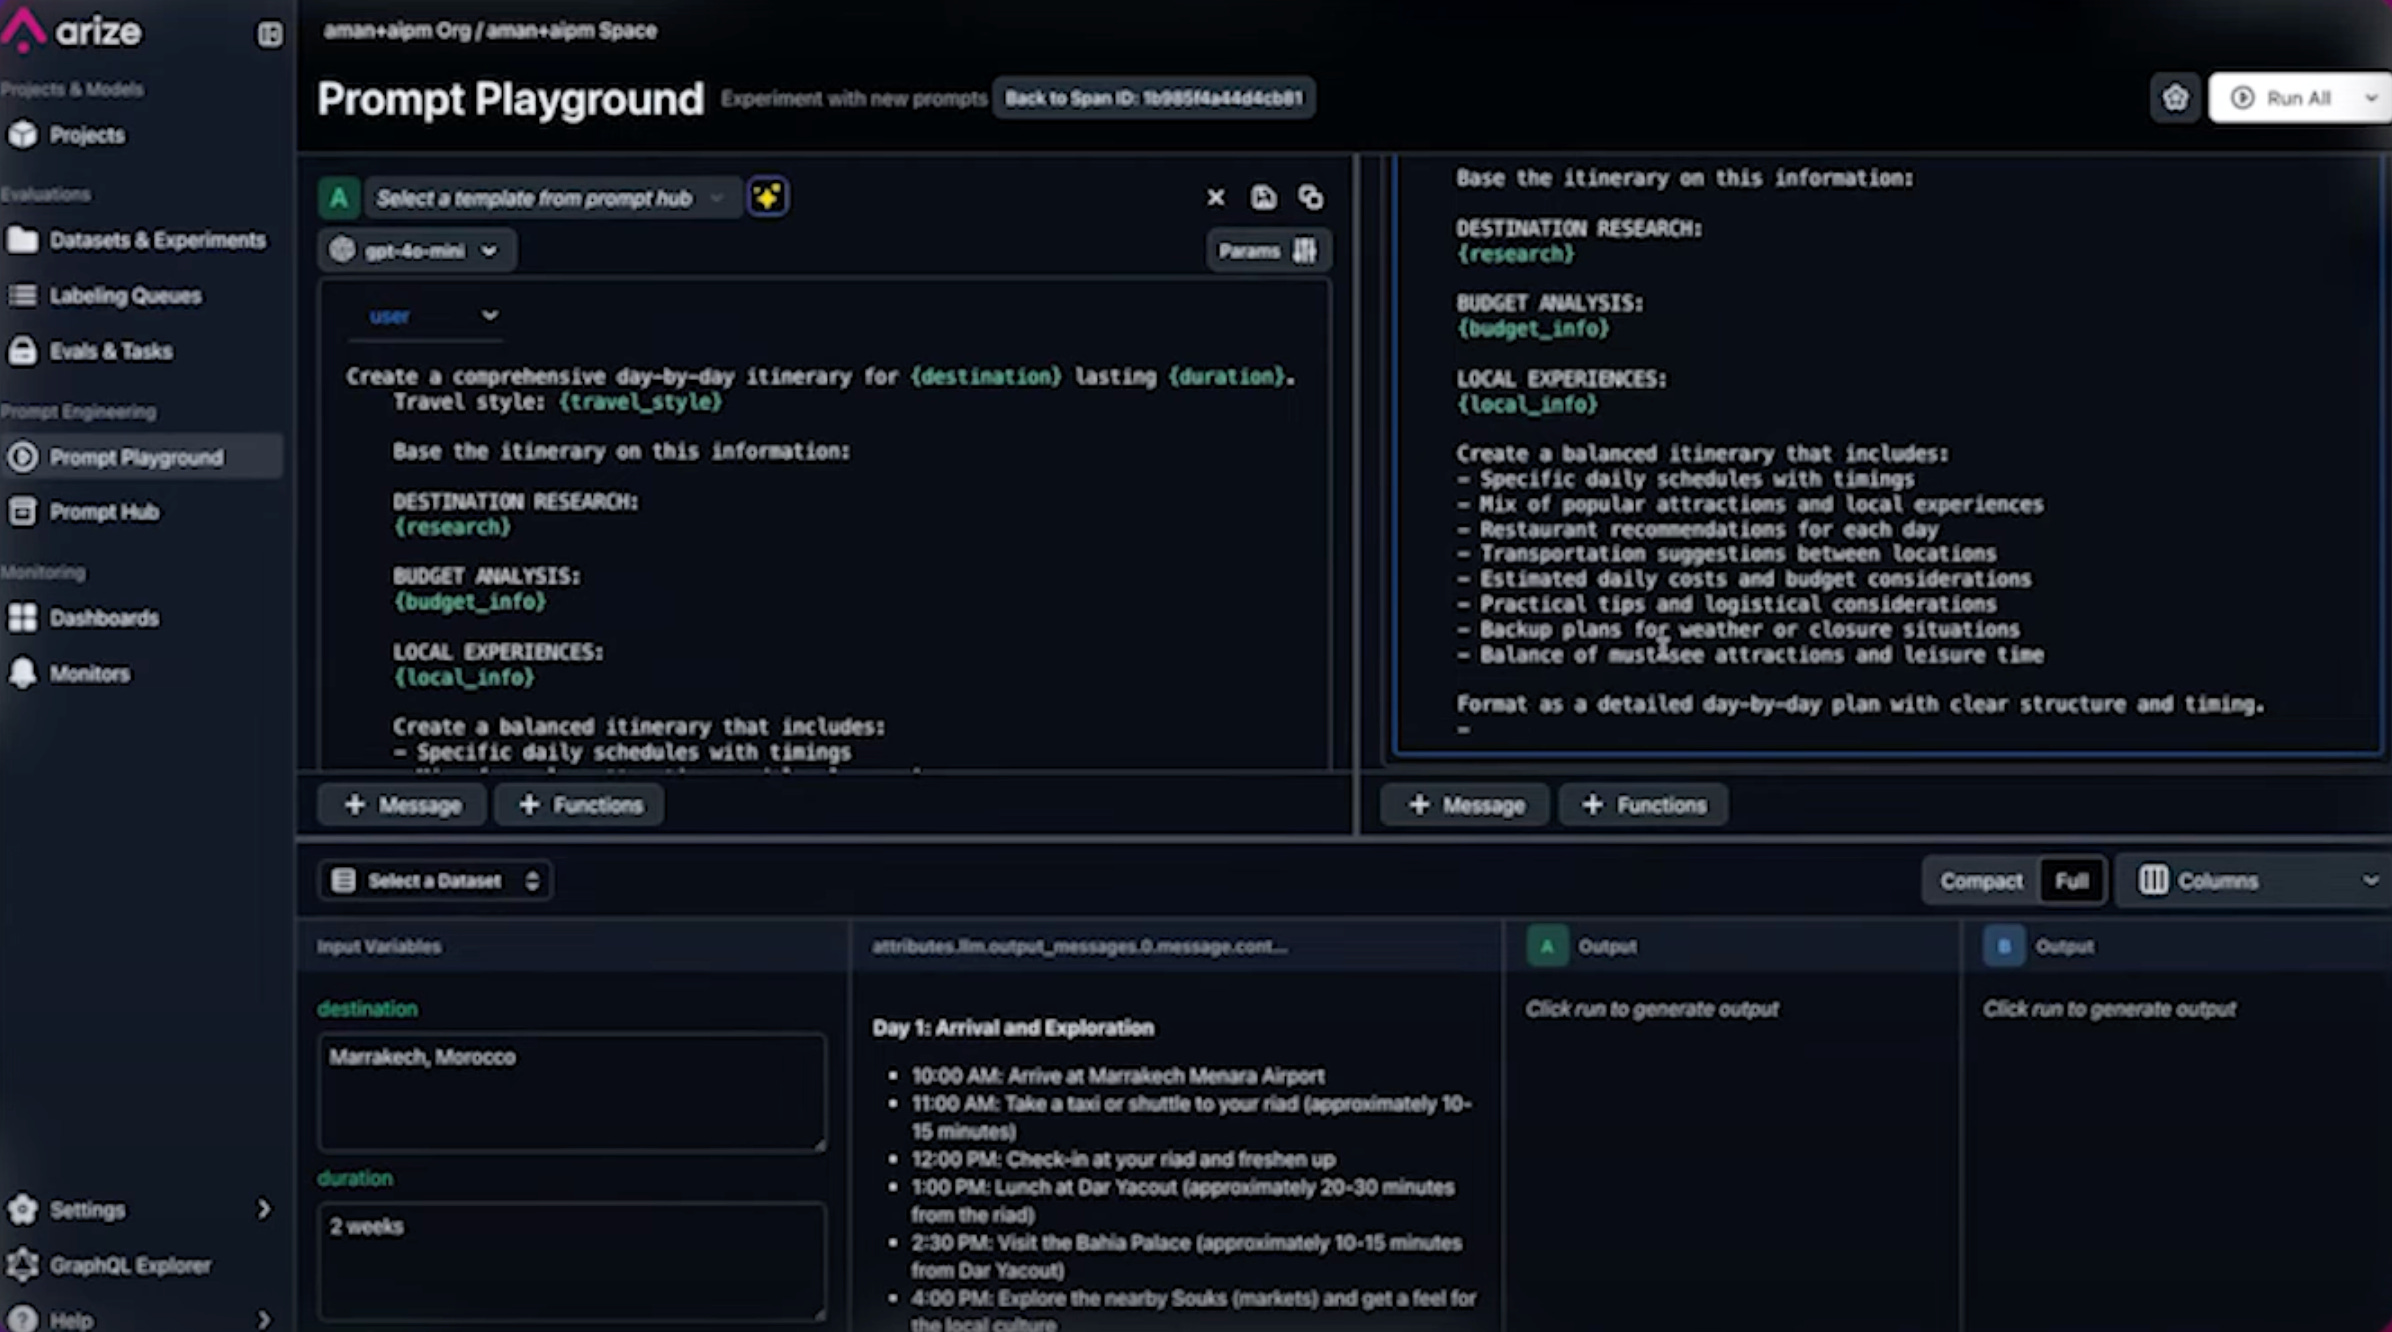Expand the Settings sidebar chevron
Viewport: 2392px width, 1332px height.
(263, 1209)
